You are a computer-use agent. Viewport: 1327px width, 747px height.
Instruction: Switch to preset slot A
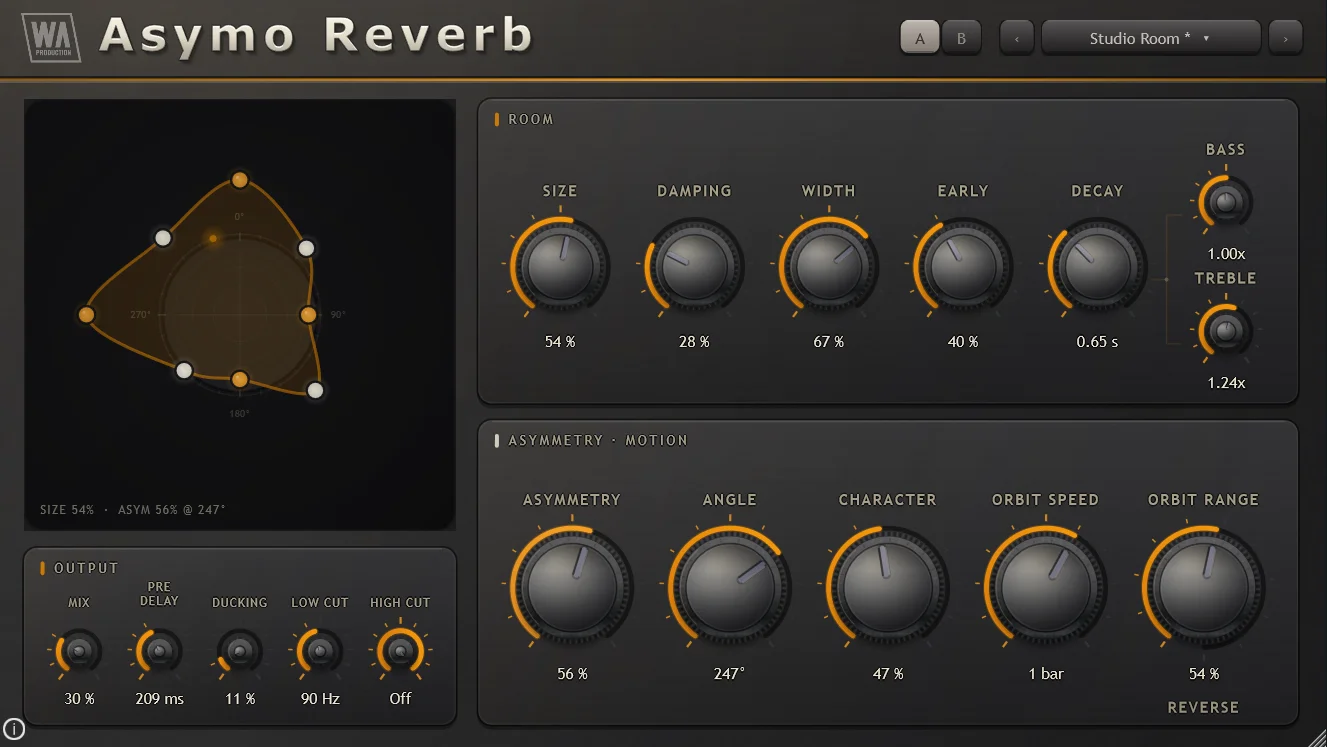pos(920,39)
